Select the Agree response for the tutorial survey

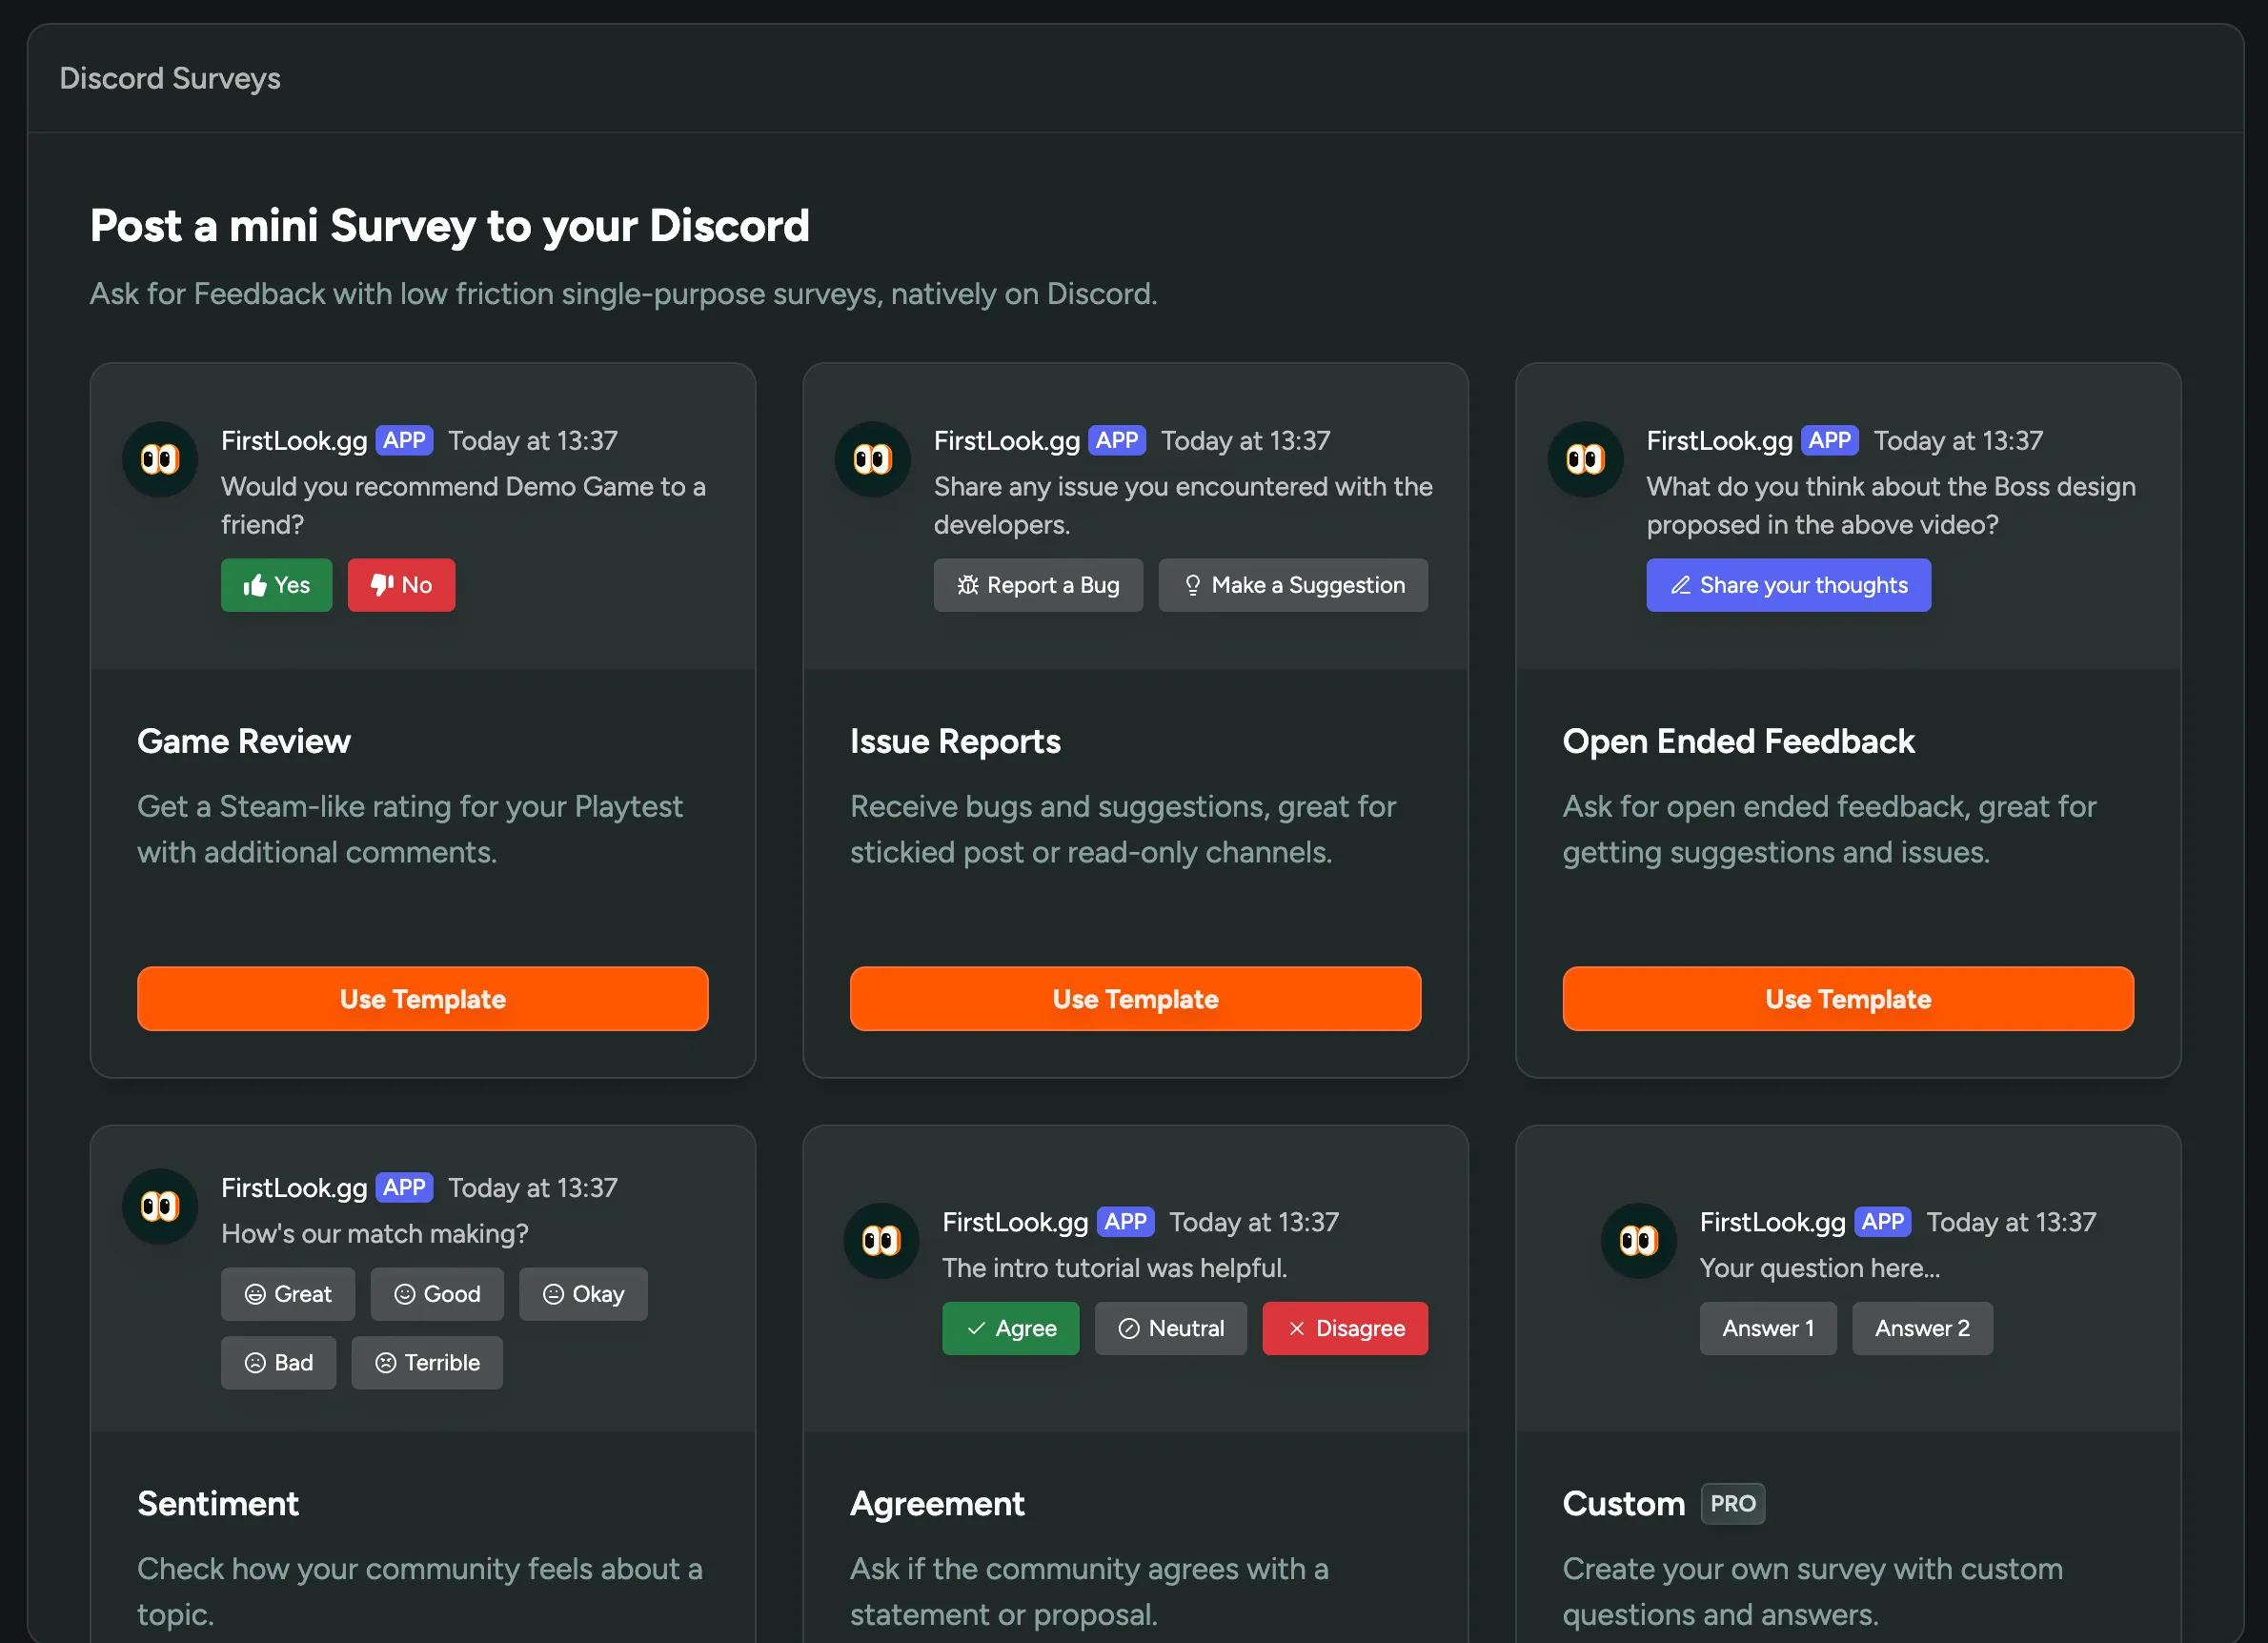click(x=1011, y=1329)
